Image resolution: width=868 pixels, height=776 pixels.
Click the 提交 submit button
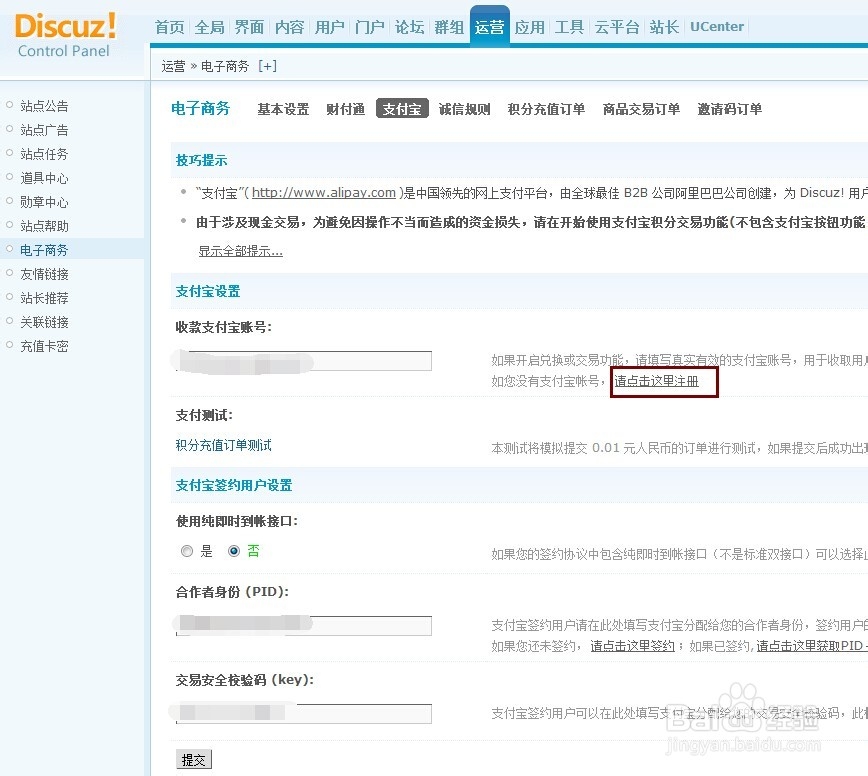(x=193, y=759)
